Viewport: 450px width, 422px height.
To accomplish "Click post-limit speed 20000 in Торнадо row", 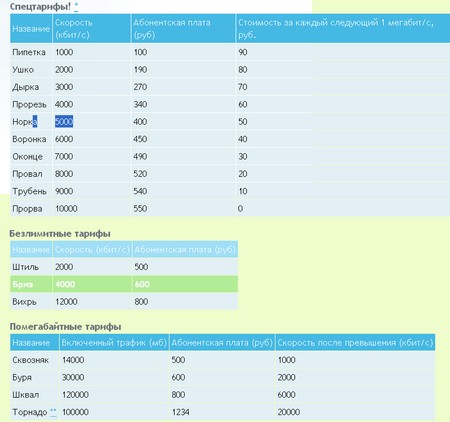I will pyautogui.click(x=289, y=412).
